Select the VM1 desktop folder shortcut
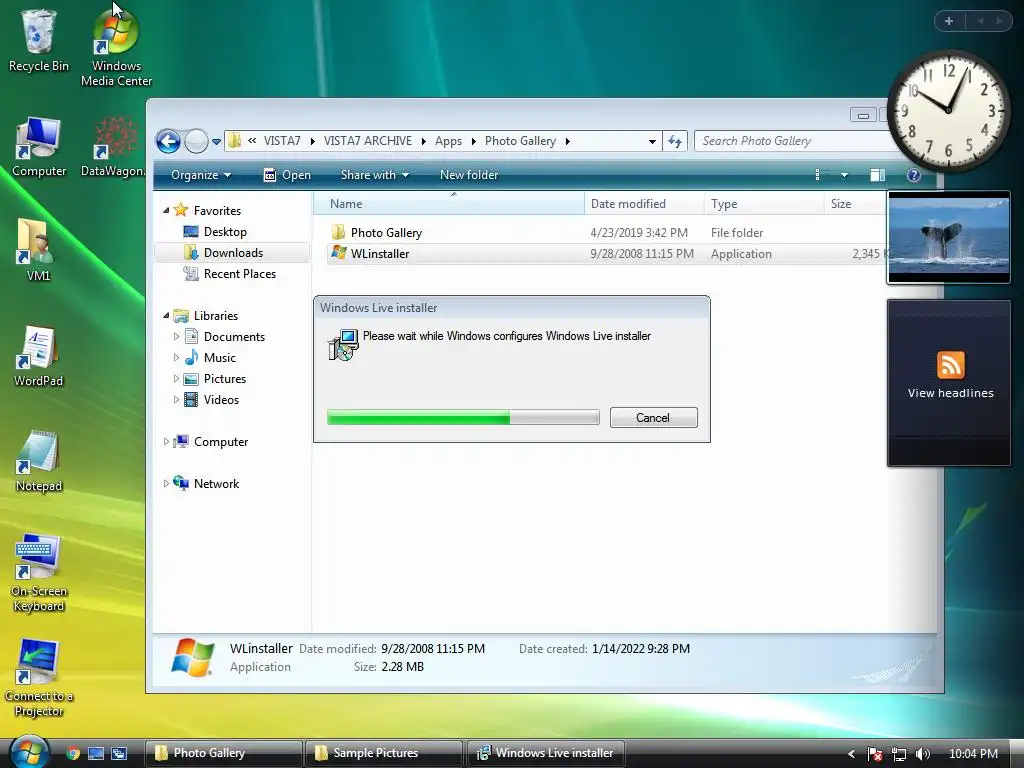This screenshot has width=1024, height=768. click(37, 251)
